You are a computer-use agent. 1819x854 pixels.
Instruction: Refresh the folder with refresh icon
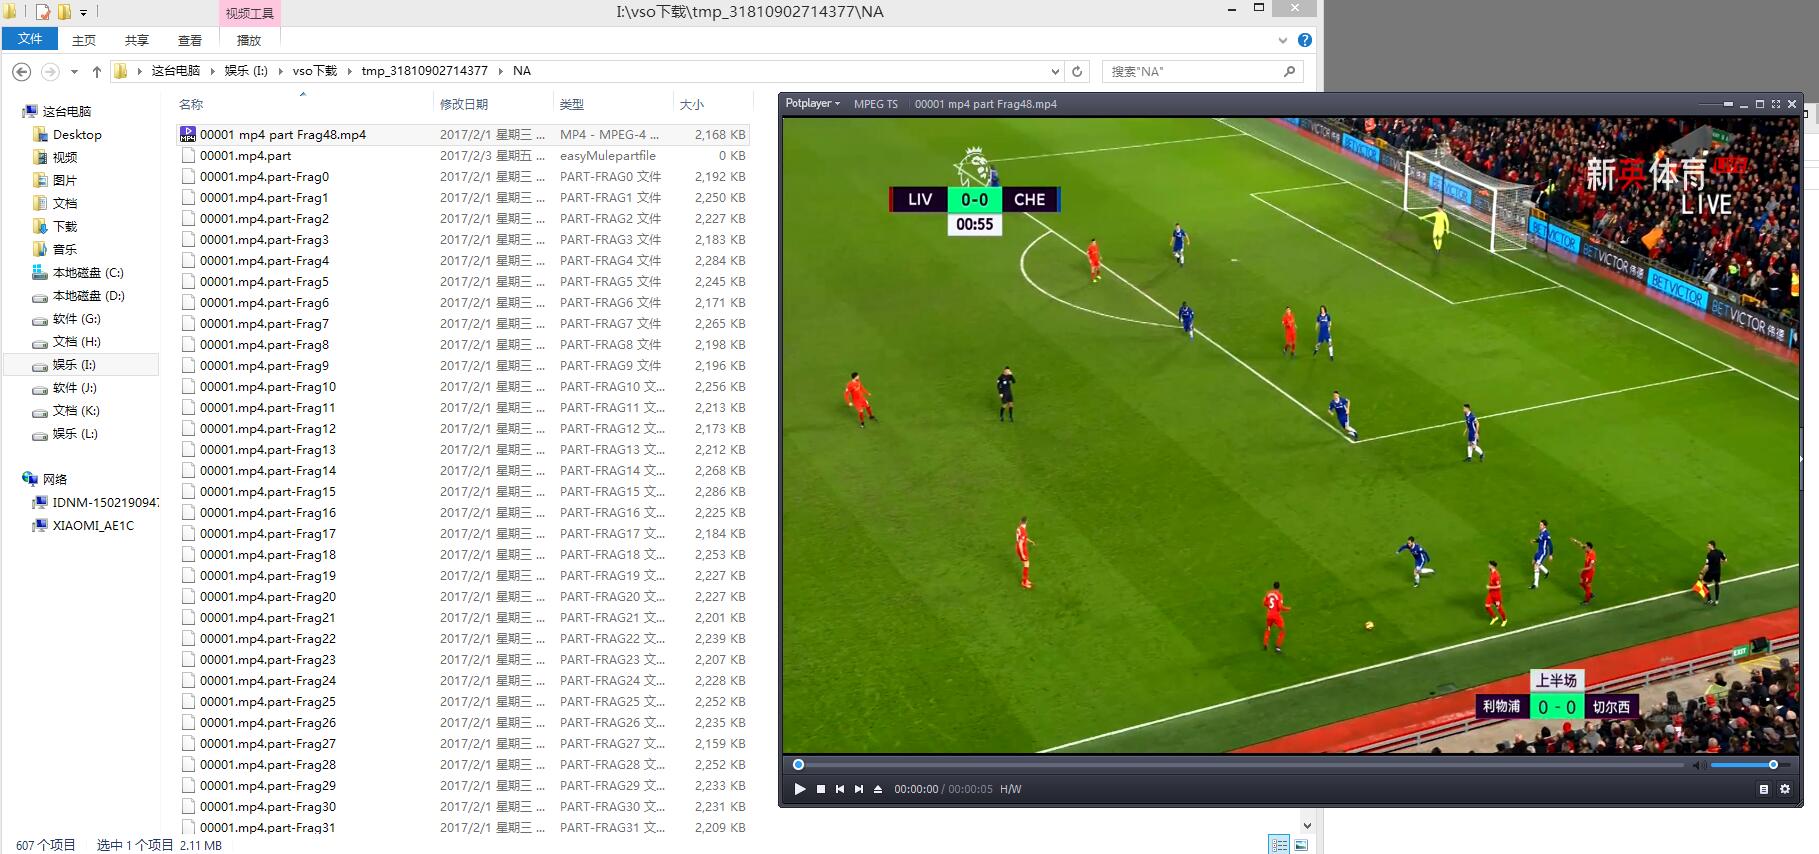tap(1077, 71)
